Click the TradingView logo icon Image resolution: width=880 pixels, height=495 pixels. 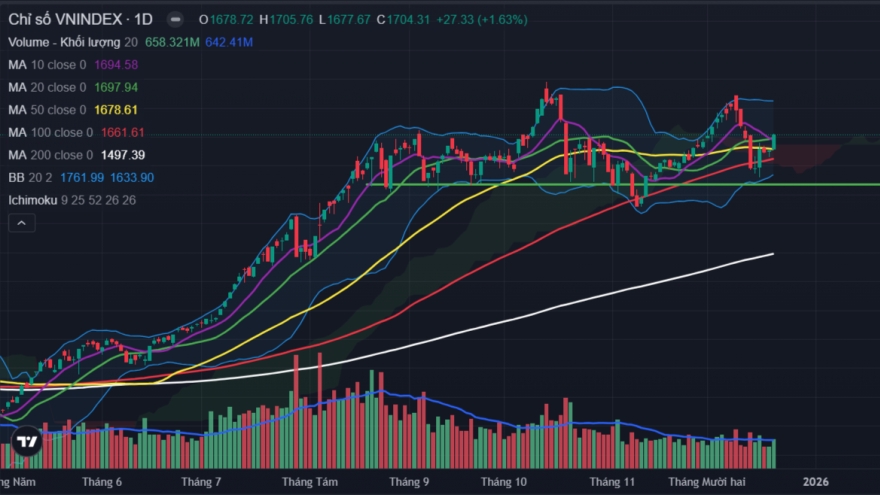tap(28, 442)
